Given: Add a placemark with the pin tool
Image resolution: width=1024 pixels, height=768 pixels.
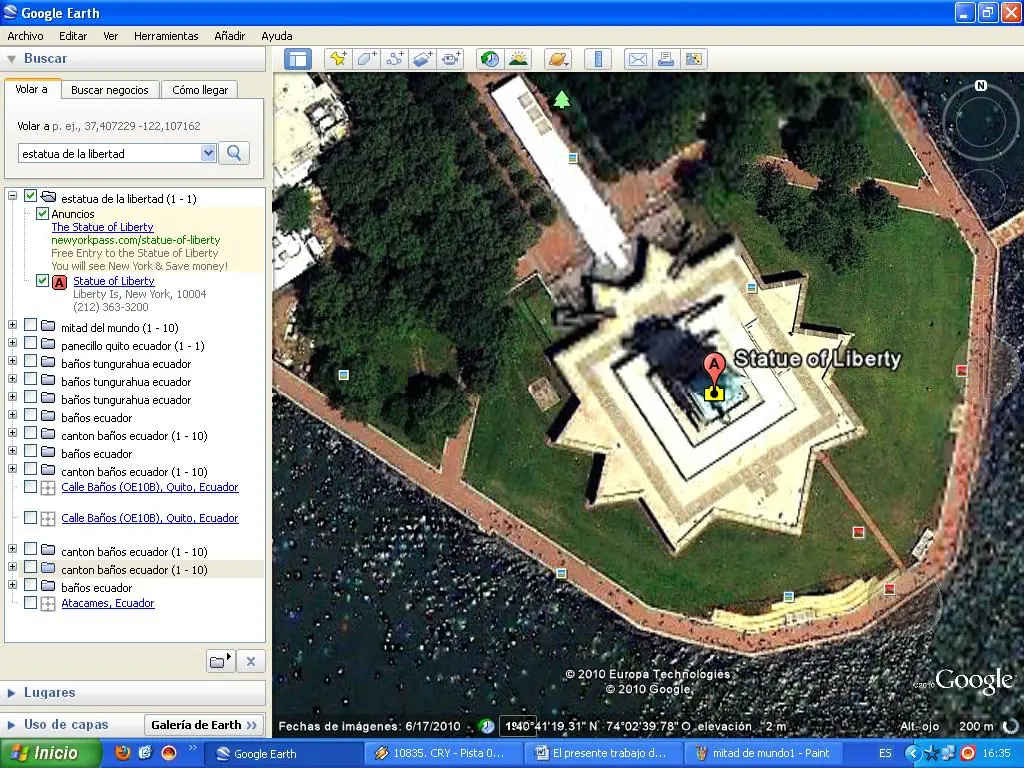Looking at the screenshot, I should [x=338, y=59].
